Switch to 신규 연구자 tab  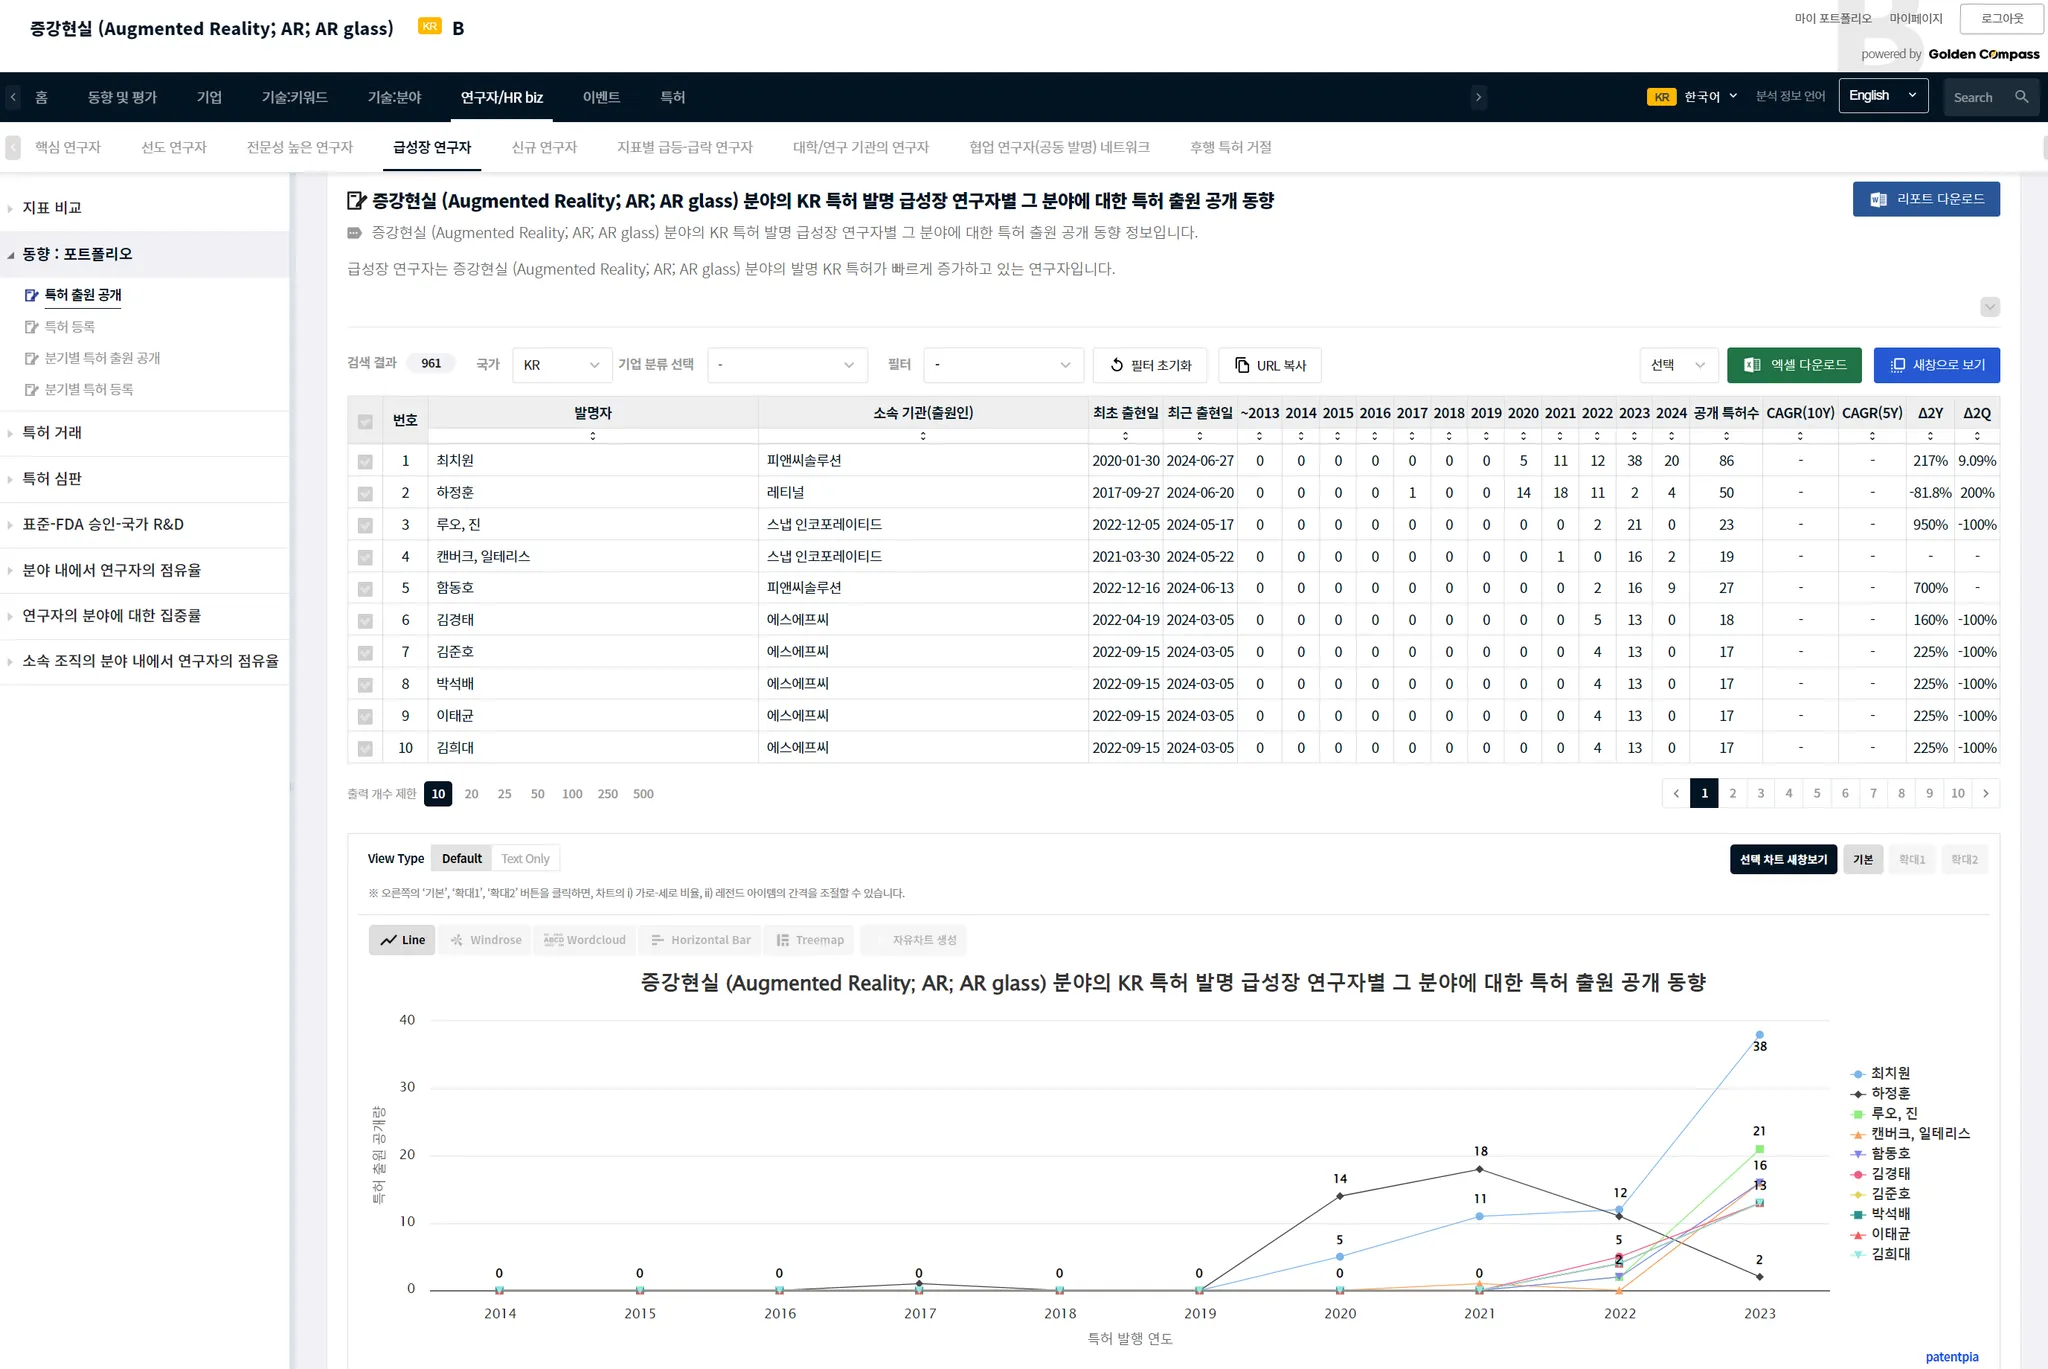pyautogui.click(x=544, y=147)
